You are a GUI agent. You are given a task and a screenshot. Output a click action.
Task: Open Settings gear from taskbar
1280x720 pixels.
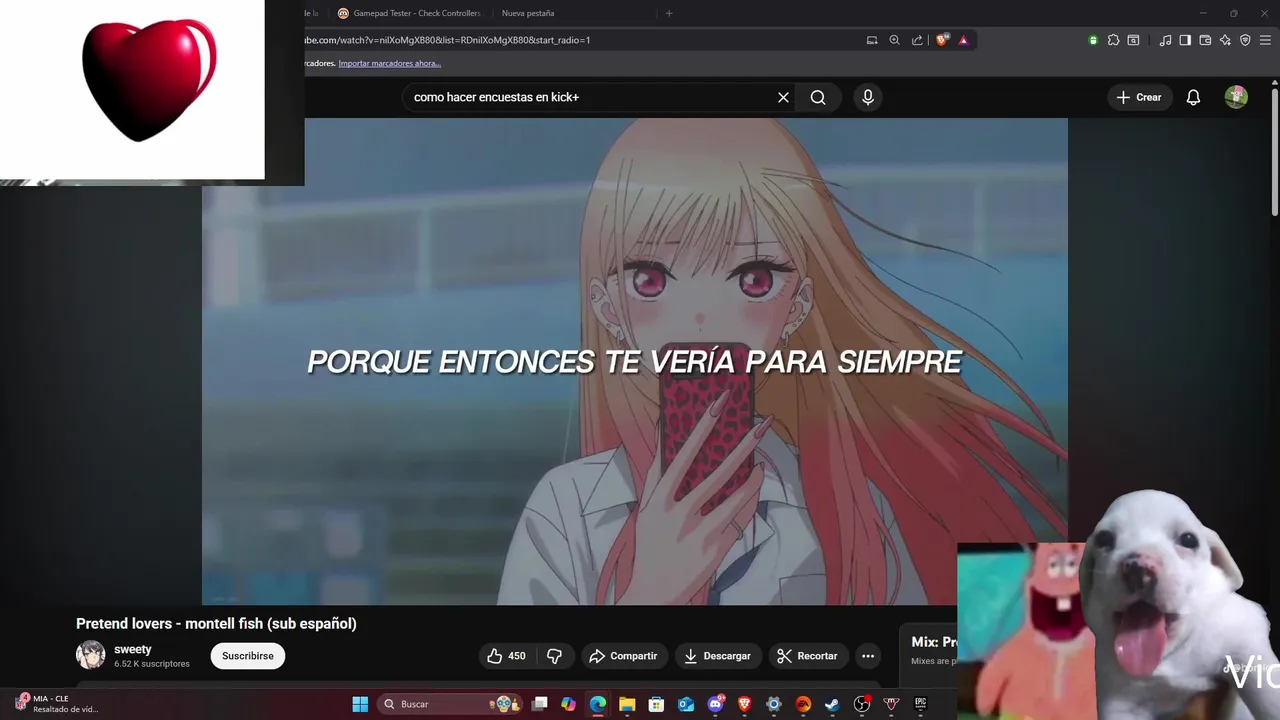(x=774, y=704)
